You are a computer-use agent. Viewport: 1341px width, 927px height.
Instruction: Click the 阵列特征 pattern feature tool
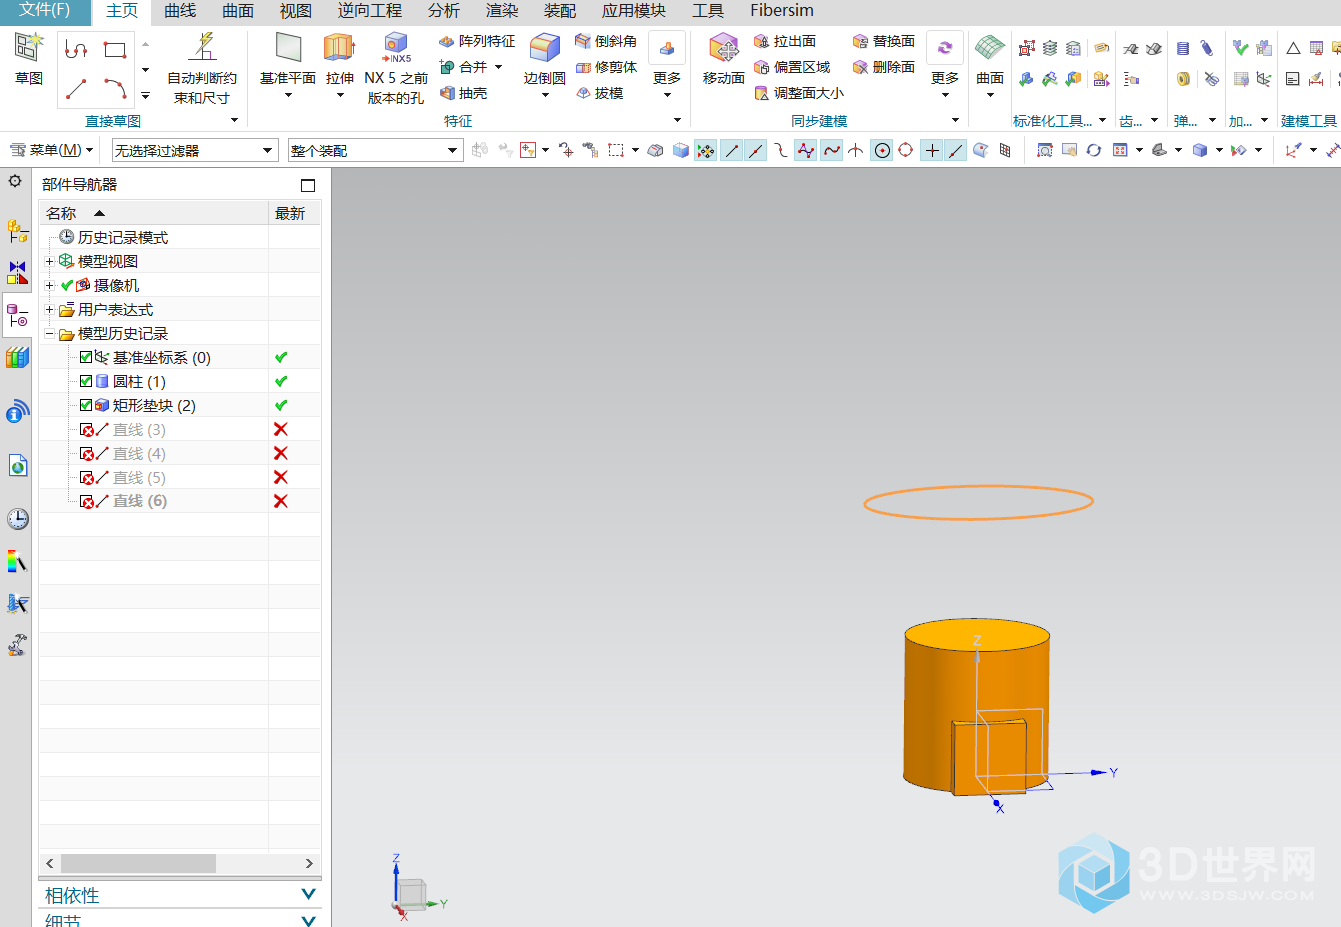click(477, 41)
